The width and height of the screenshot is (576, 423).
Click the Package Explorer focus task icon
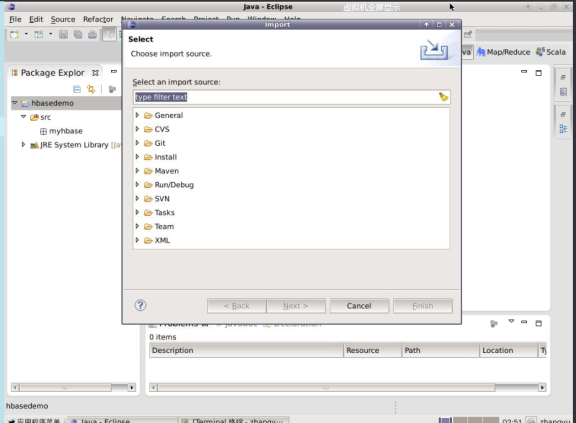click(x=112, y=89)
